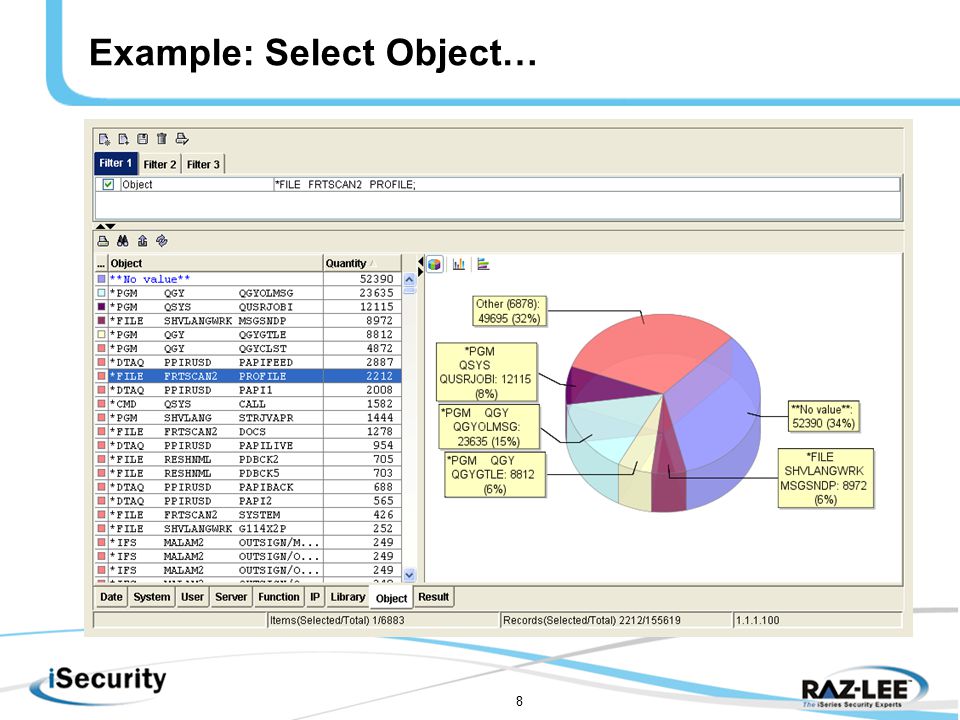960x720 pixels.
Task: Switch to the horizontal bar chart view
Action: point(483,264)
